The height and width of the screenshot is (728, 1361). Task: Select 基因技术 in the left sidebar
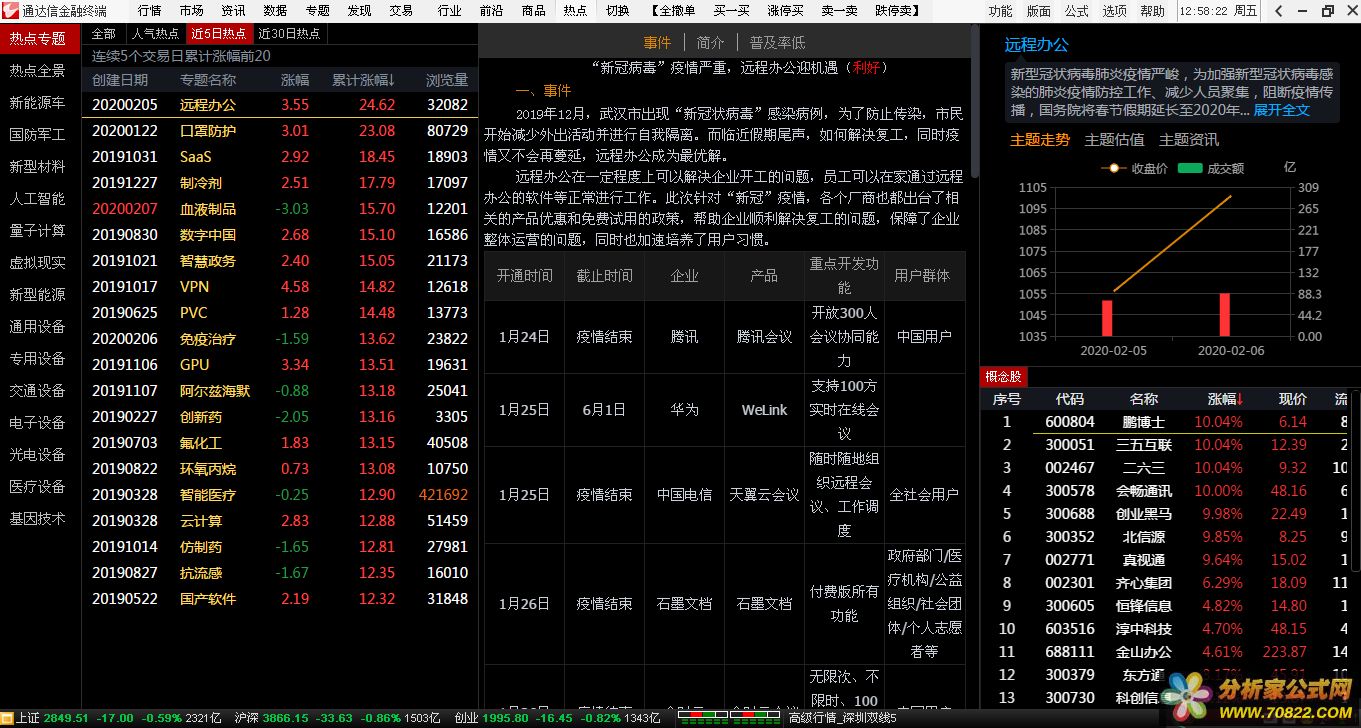tap(38, 519)
